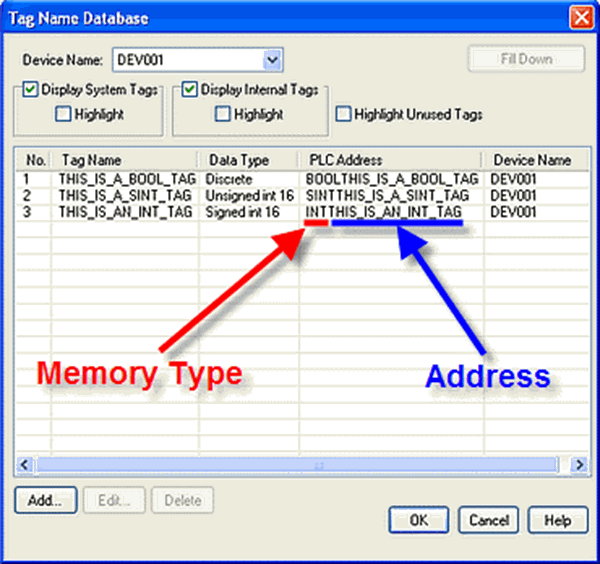Click the left scroll arrow of the table
The width and height of the screenshot is (600, 564).
pyautogui.click(x=25, y=466)
